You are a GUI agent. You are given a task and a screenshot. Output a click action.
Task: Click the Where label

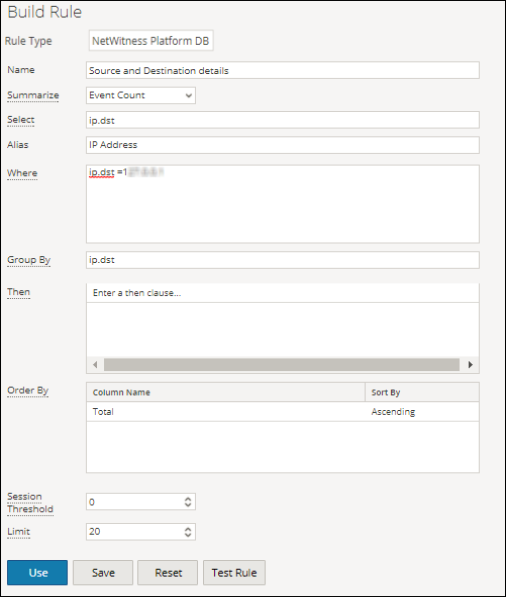pos(22,173)
